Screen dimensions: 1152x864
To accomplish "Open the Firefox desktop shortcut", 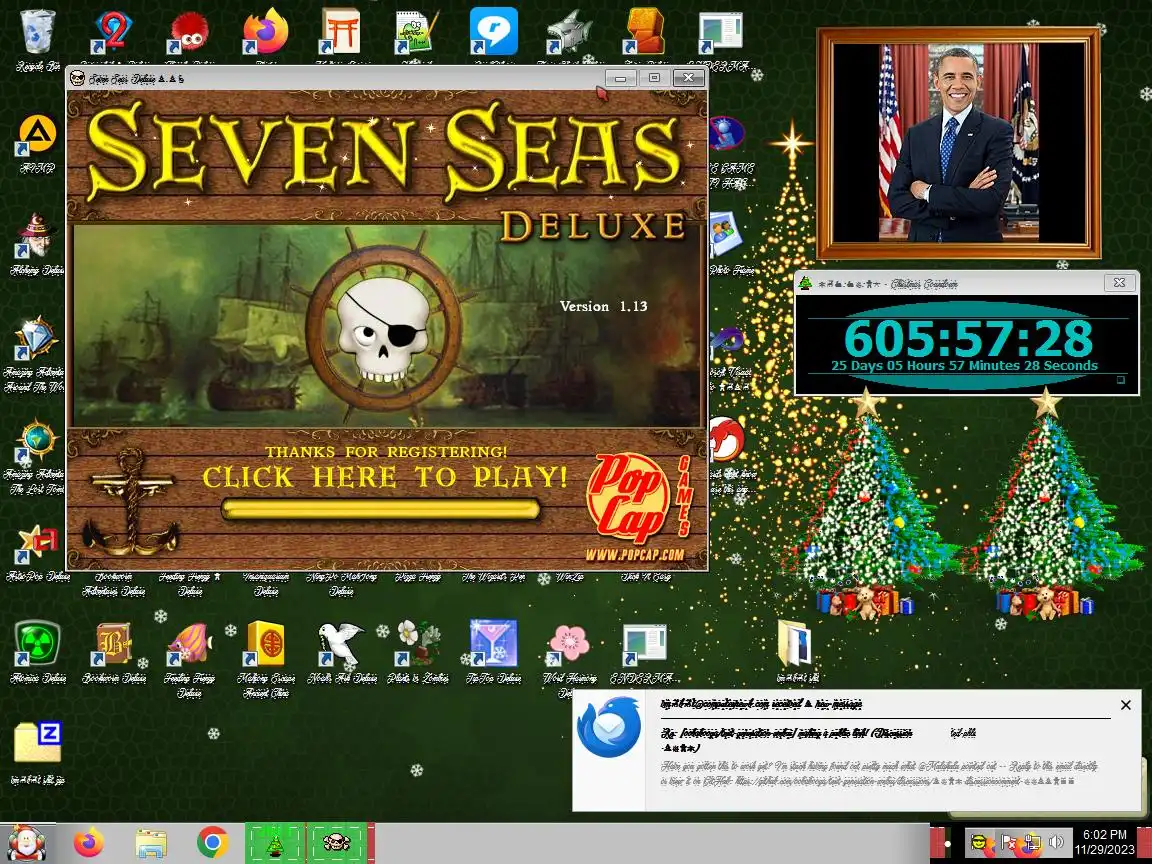I will (264, 32).
